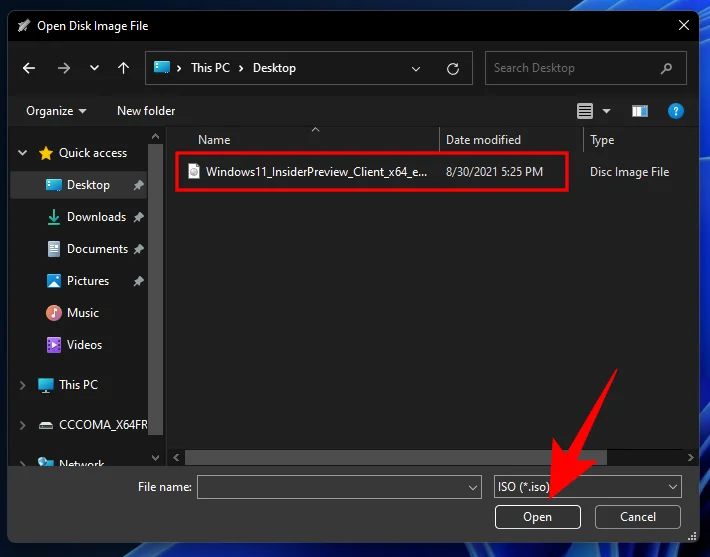Click the This PC breadcrumb

(211, 68)
